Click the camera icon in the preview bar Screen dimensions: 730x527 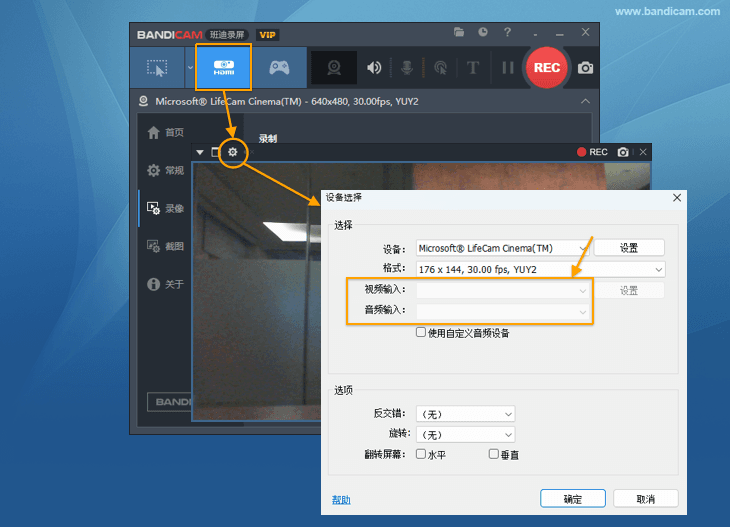pos(623,152)
